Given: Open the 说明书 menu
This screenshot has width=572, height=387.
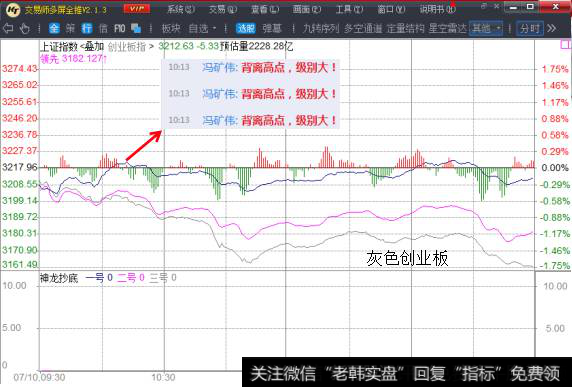Looking at the screenshot, I should coord(437,9).
